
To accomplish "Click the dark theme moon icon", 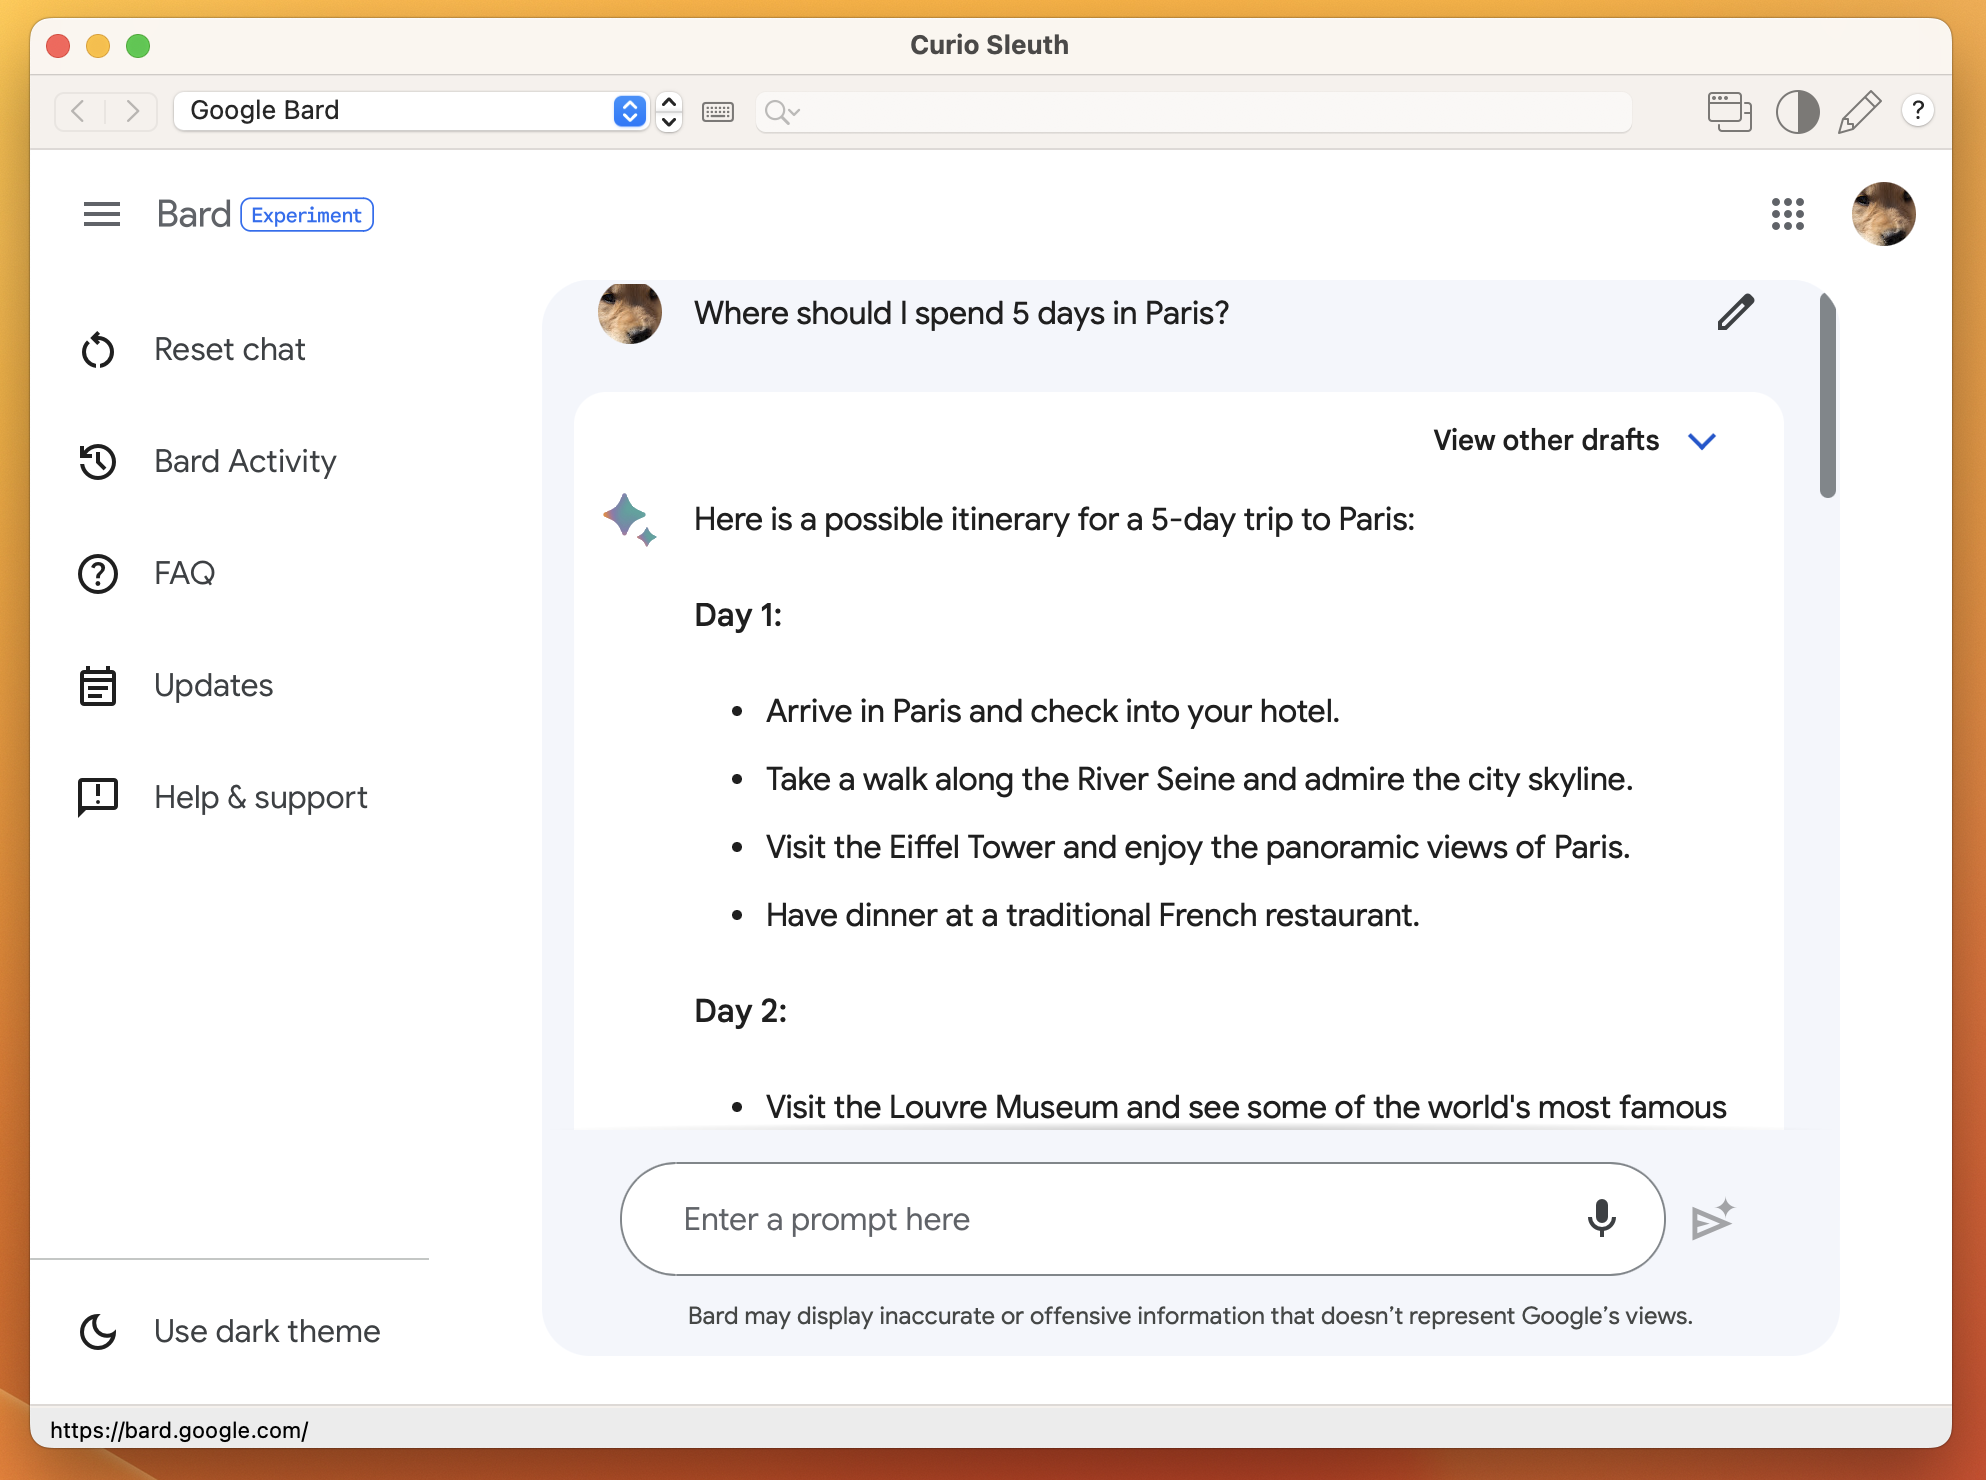I will tap(98, 1332).
